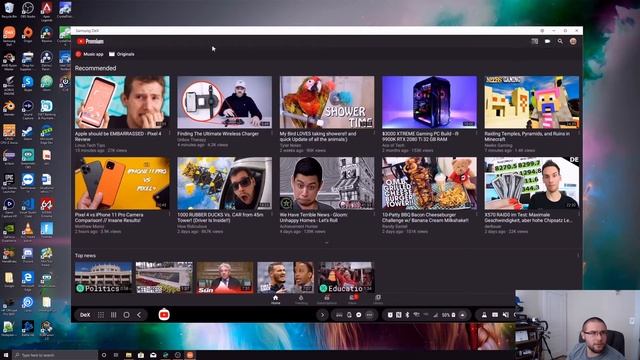
Task: Click the Windows Start button
Action: [x=6, y=355]
